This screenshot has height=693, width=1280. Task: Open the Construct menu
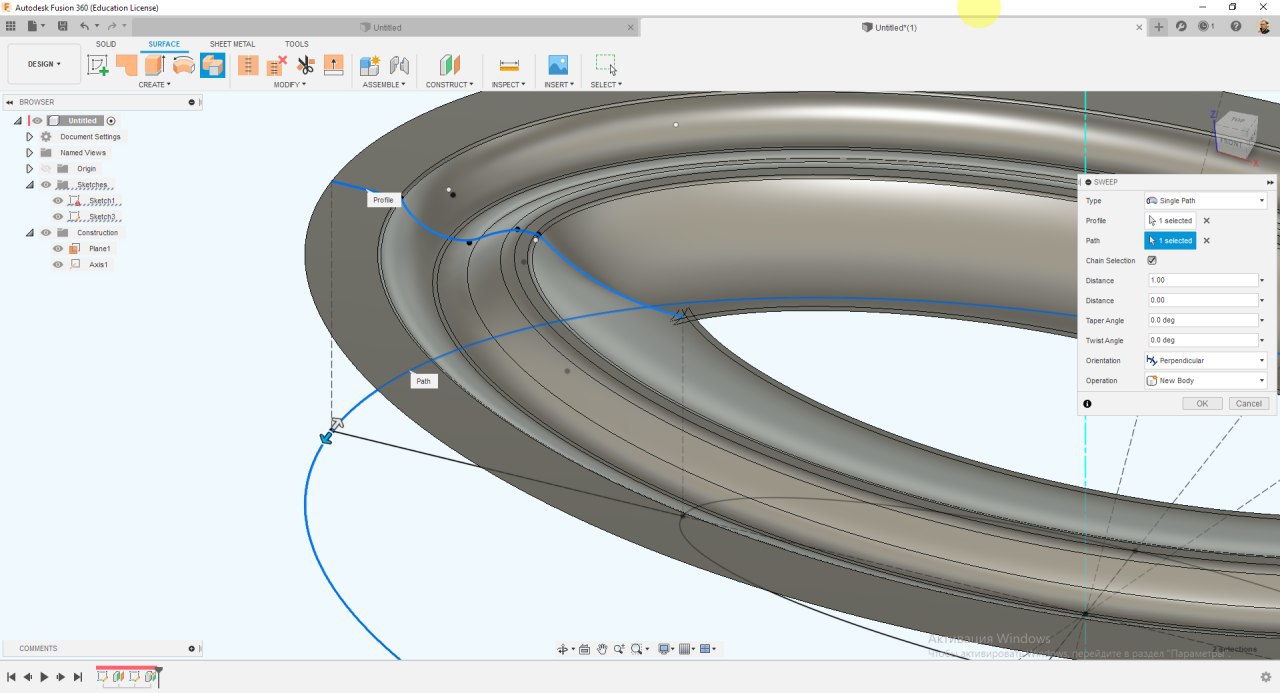449,85
